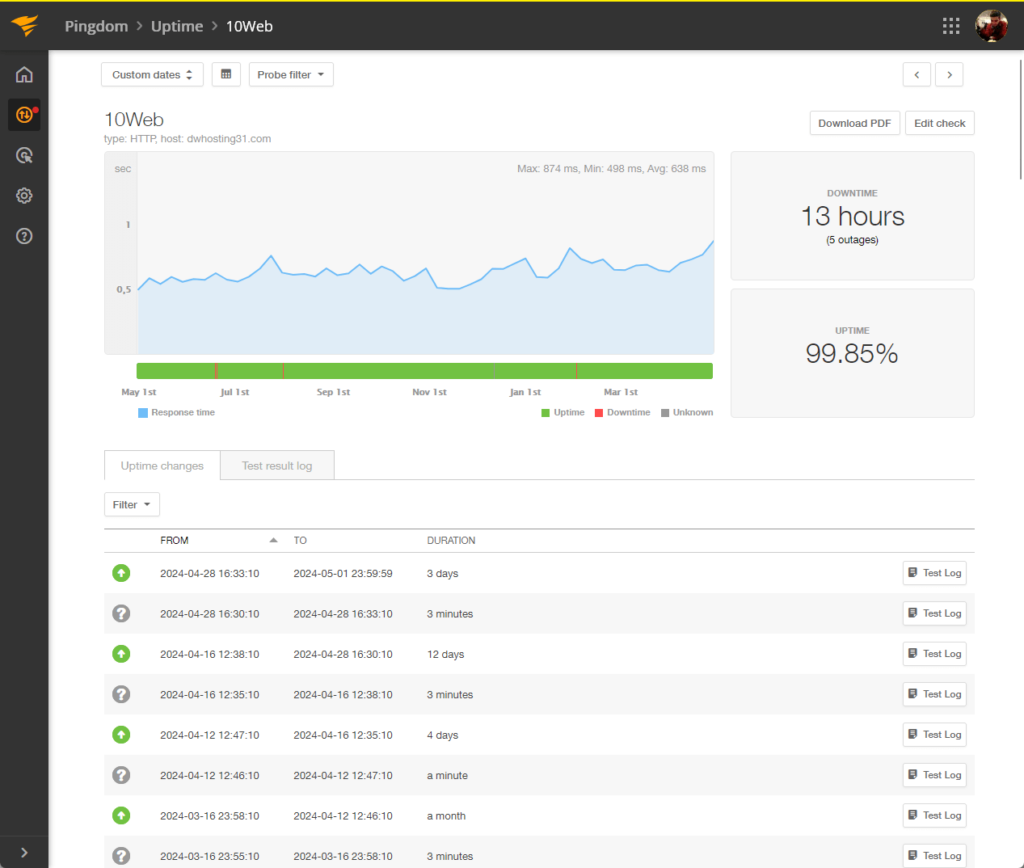Open the calendar date picker icon
1024x868 pixels.
click(226, 74)
